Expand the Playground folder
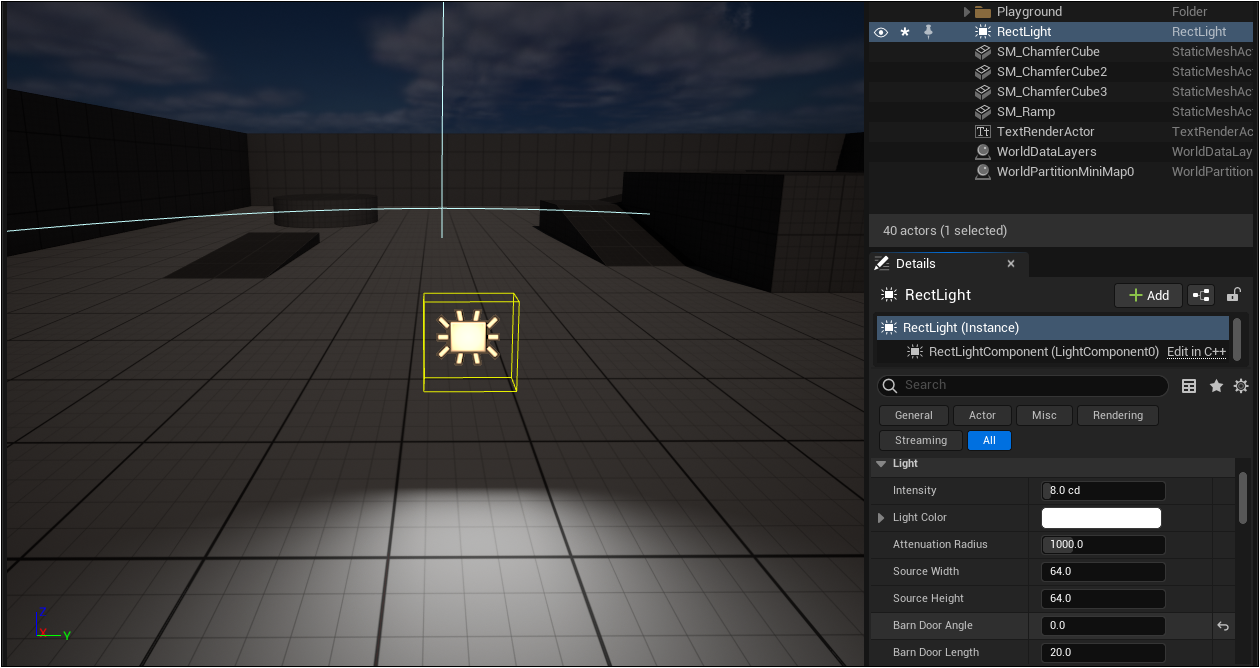 tap(967, 12)
